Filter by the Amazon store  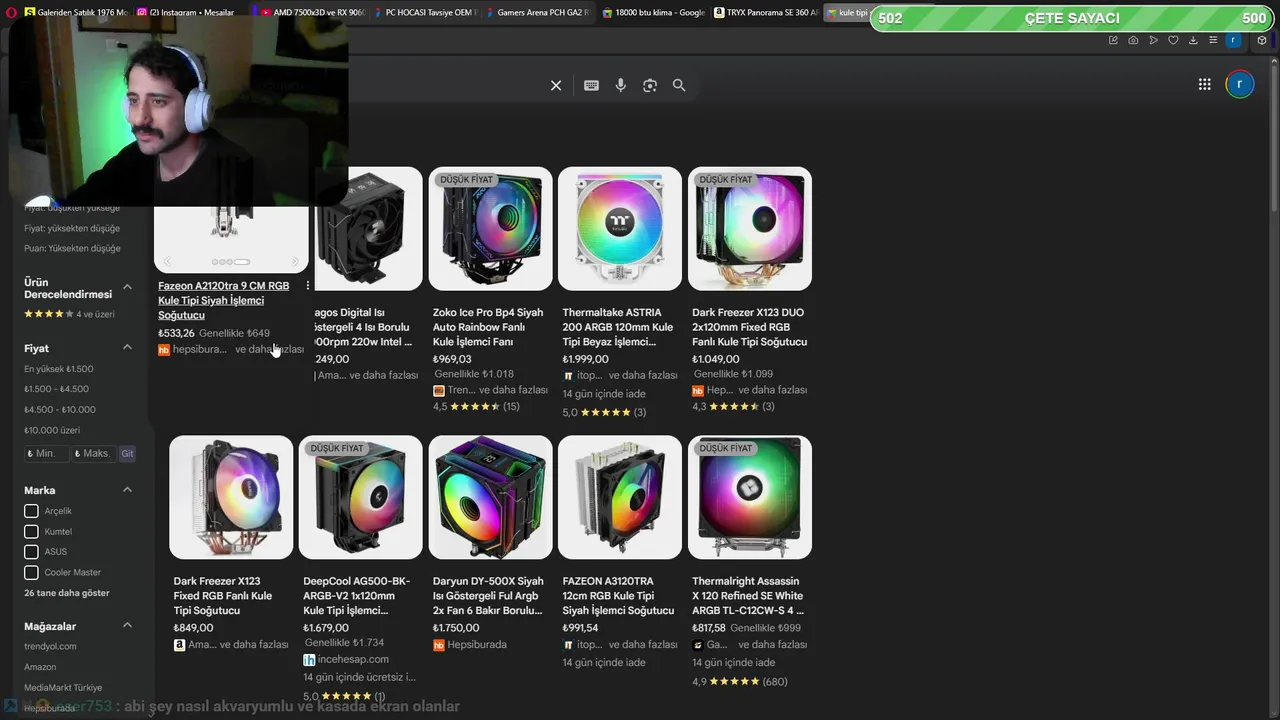coord(40,667)
